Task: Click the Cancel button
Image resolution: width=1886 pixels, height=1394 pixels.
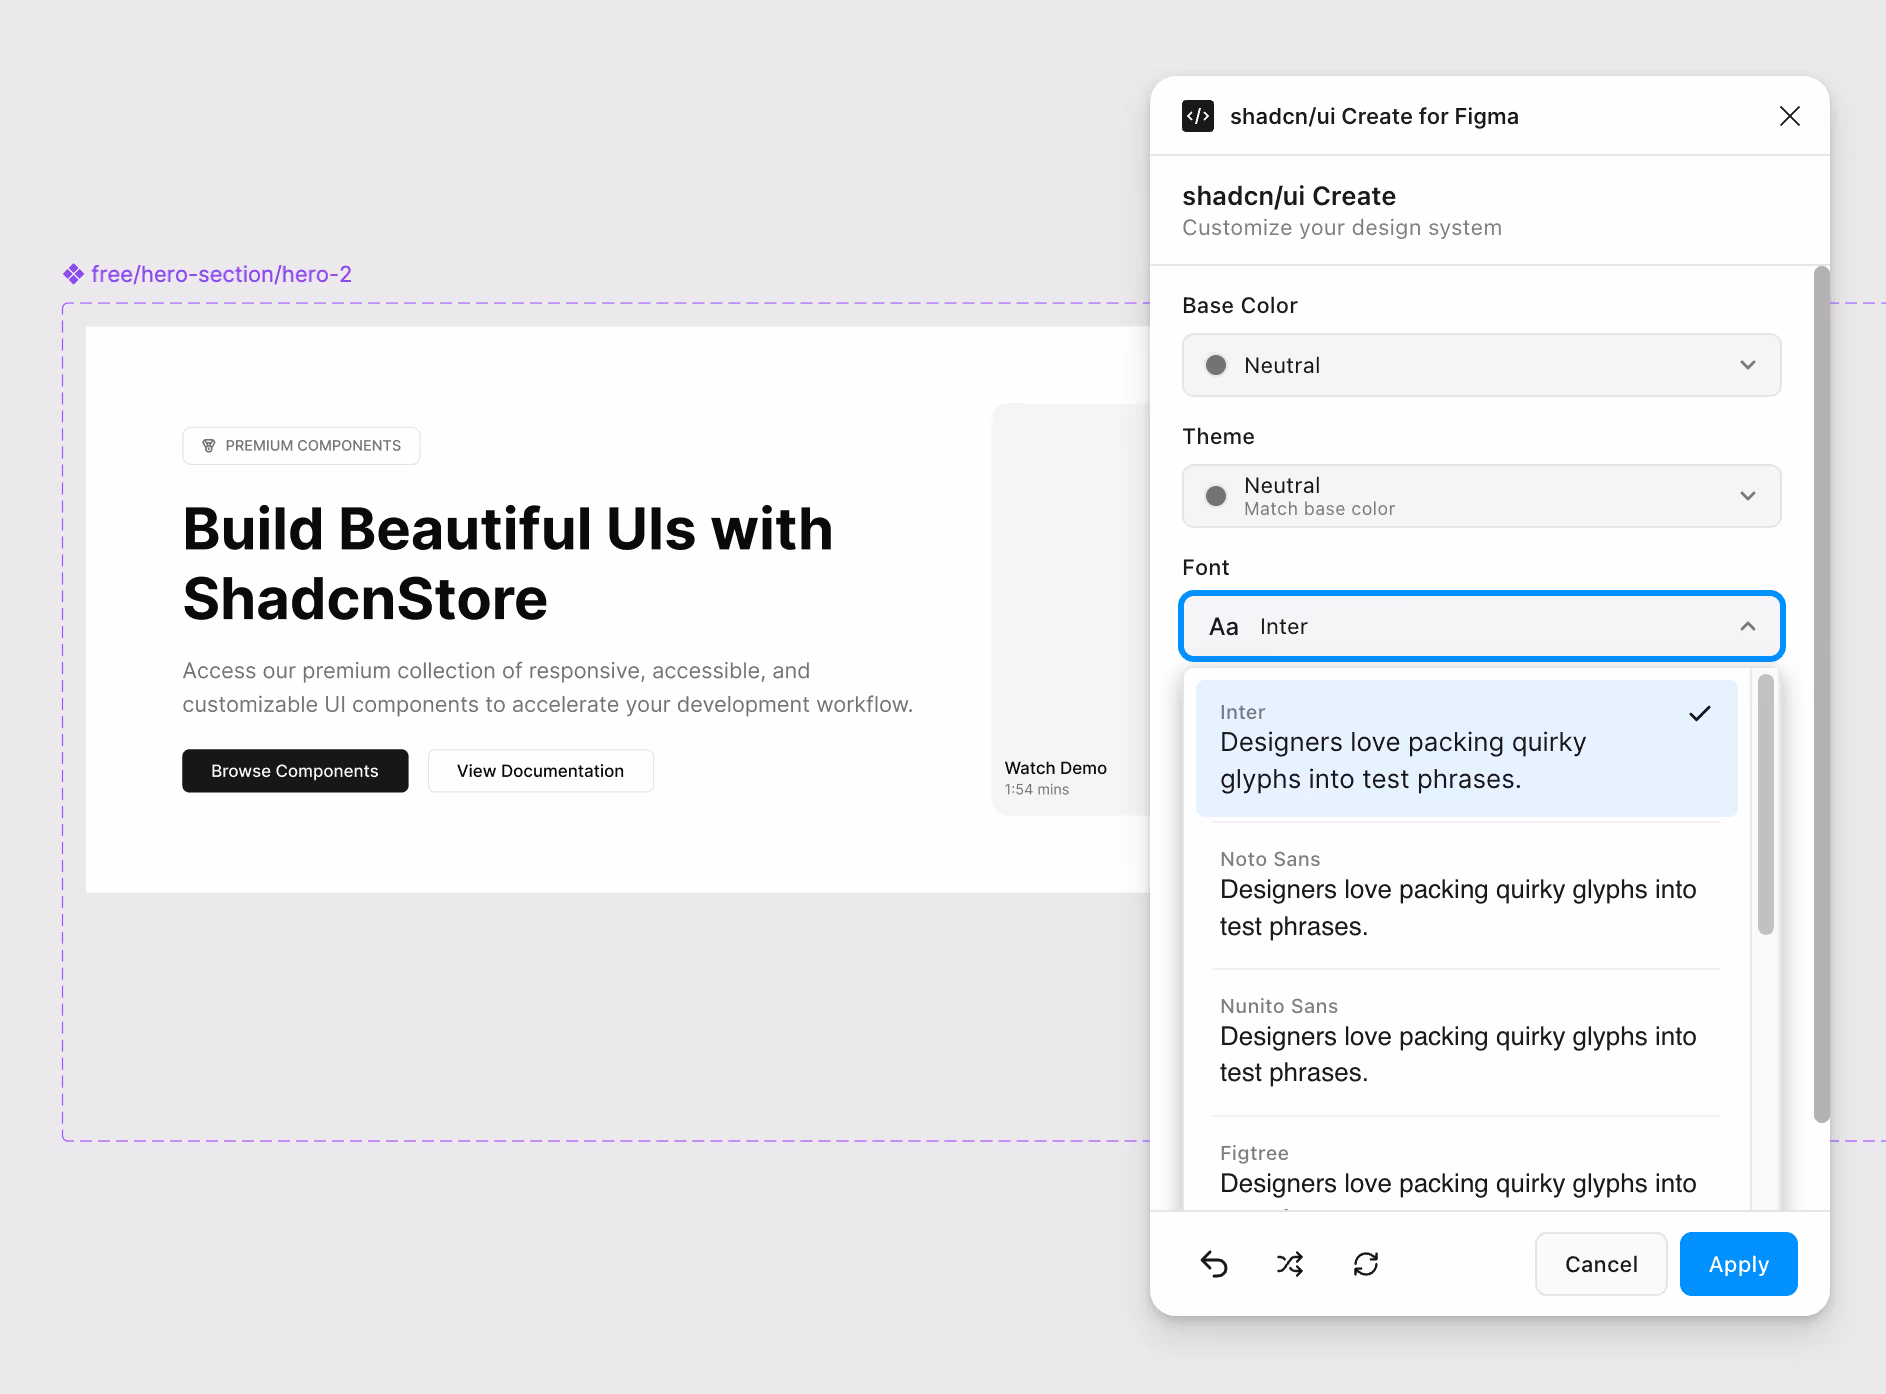Action: [x=1601, y=1264]
